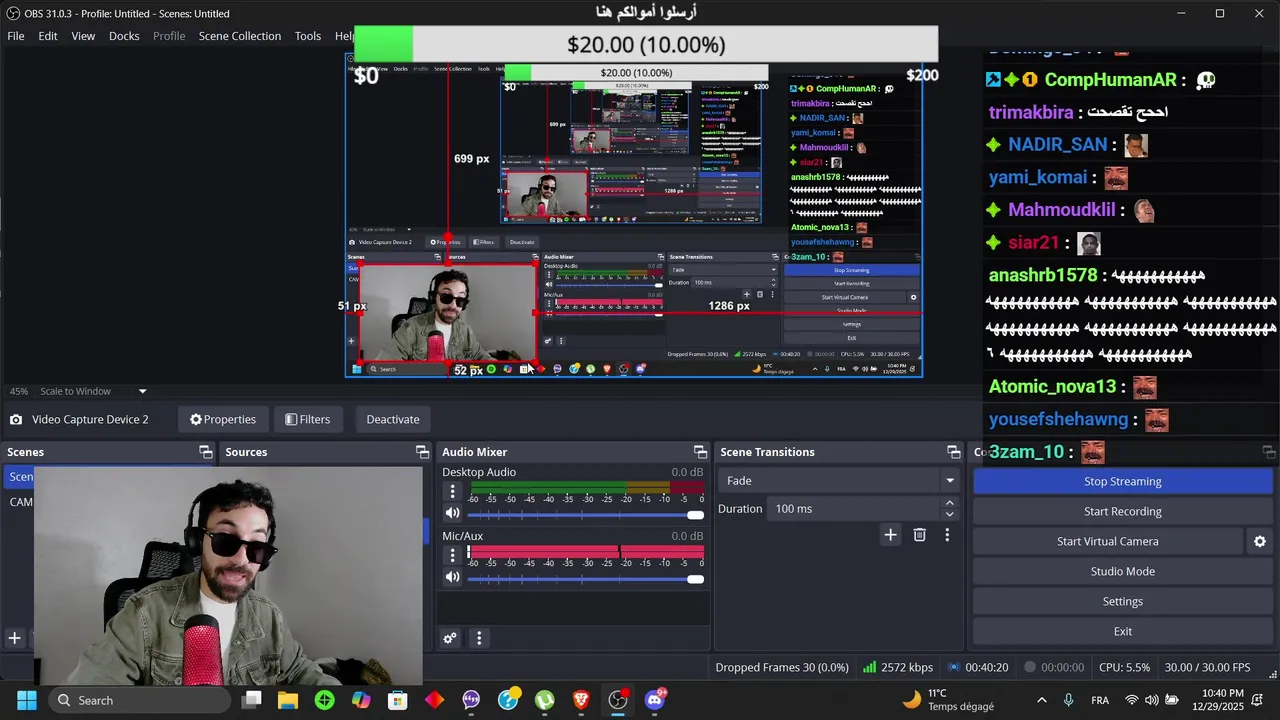Viewport: 1280px width, 720px height.
Task: Open the Edit menu
Action: point(48,36)
